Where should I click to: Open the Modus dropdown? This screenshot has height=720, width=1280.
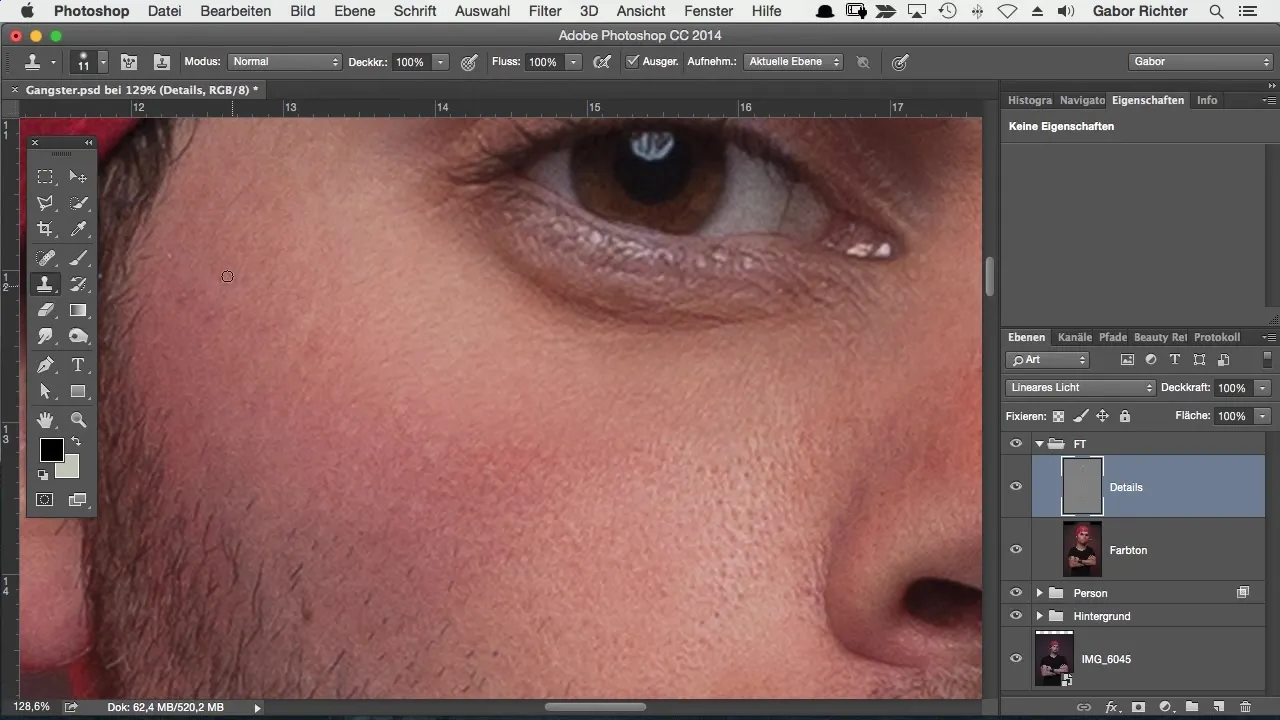pos(285,62)
